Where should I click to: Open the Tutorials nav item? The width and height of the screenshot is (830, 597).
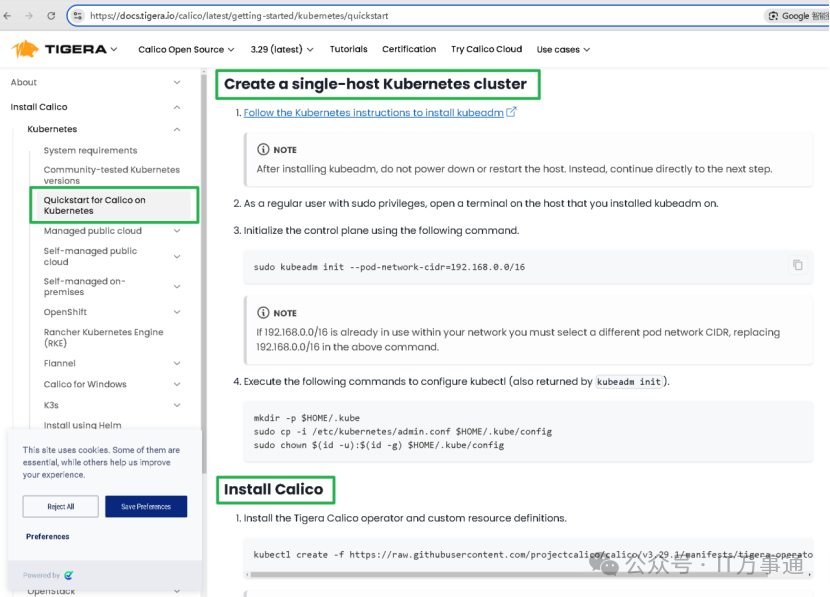348,49
